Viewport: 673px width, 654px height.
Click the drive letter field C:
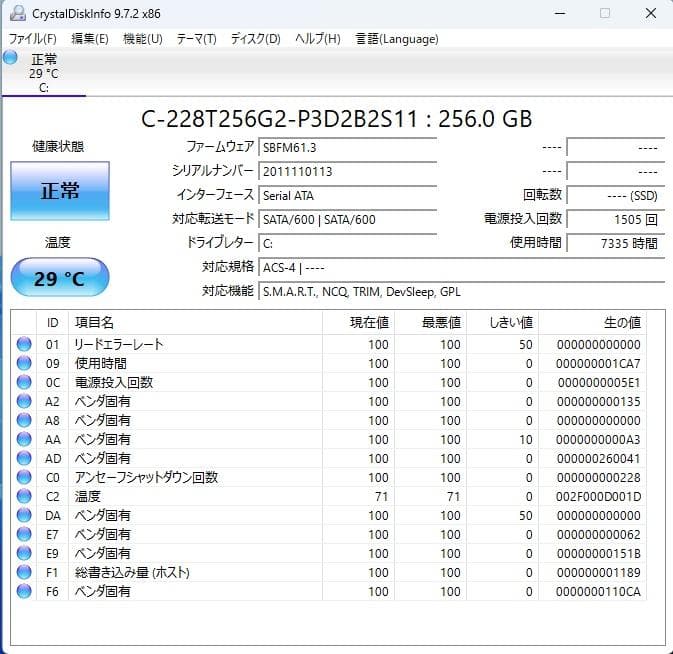(x=348, y=244)
